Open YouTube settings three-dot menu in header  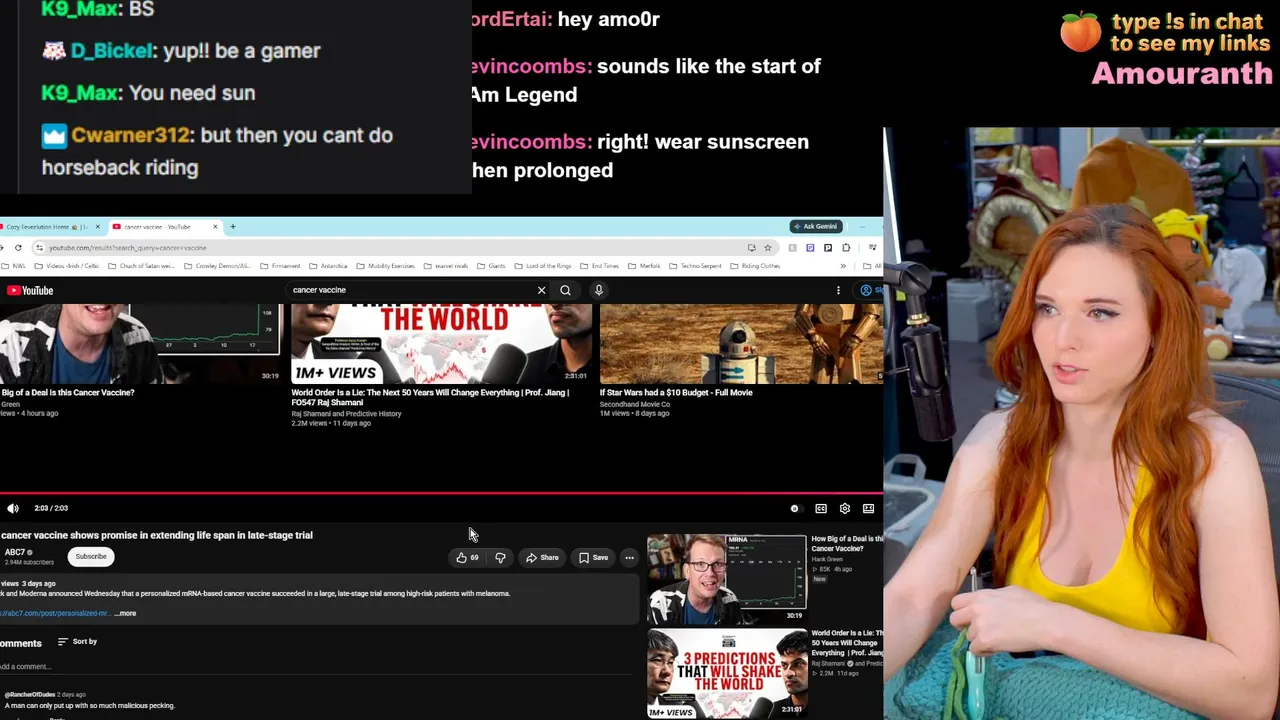tap(838, 290)
